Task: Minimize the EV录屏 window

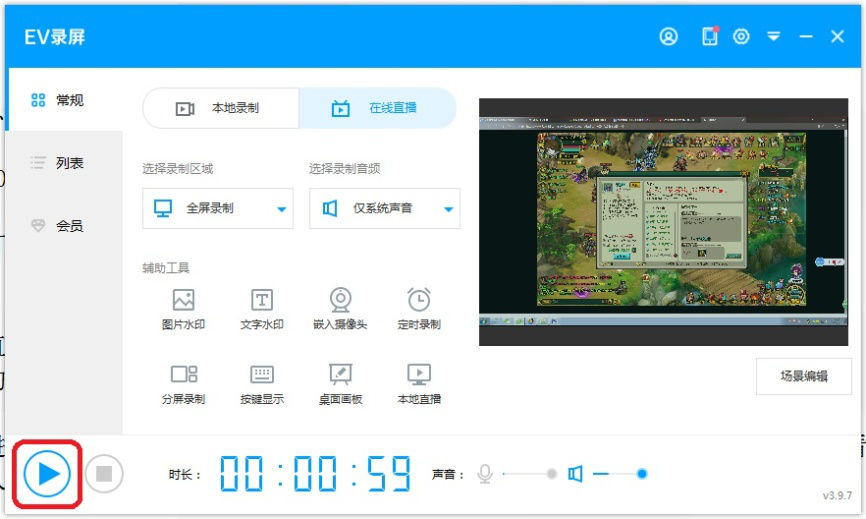Action: [x=806, y=36]
